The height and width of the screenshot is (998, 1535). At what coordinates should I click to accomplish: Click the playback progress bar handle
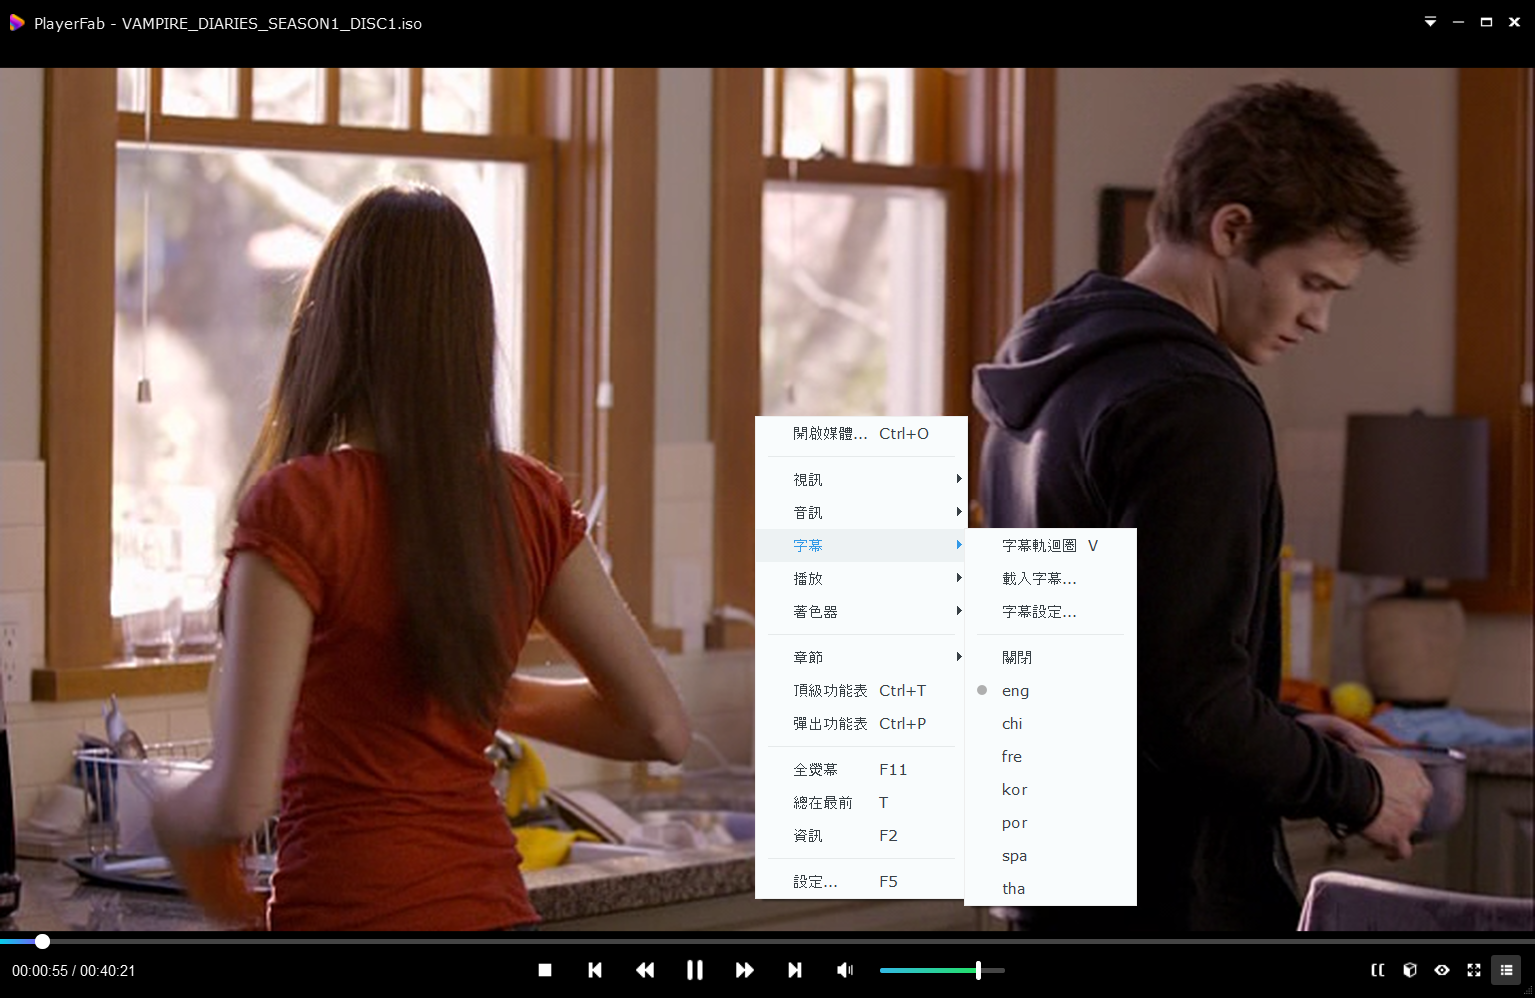pos(42,941)
